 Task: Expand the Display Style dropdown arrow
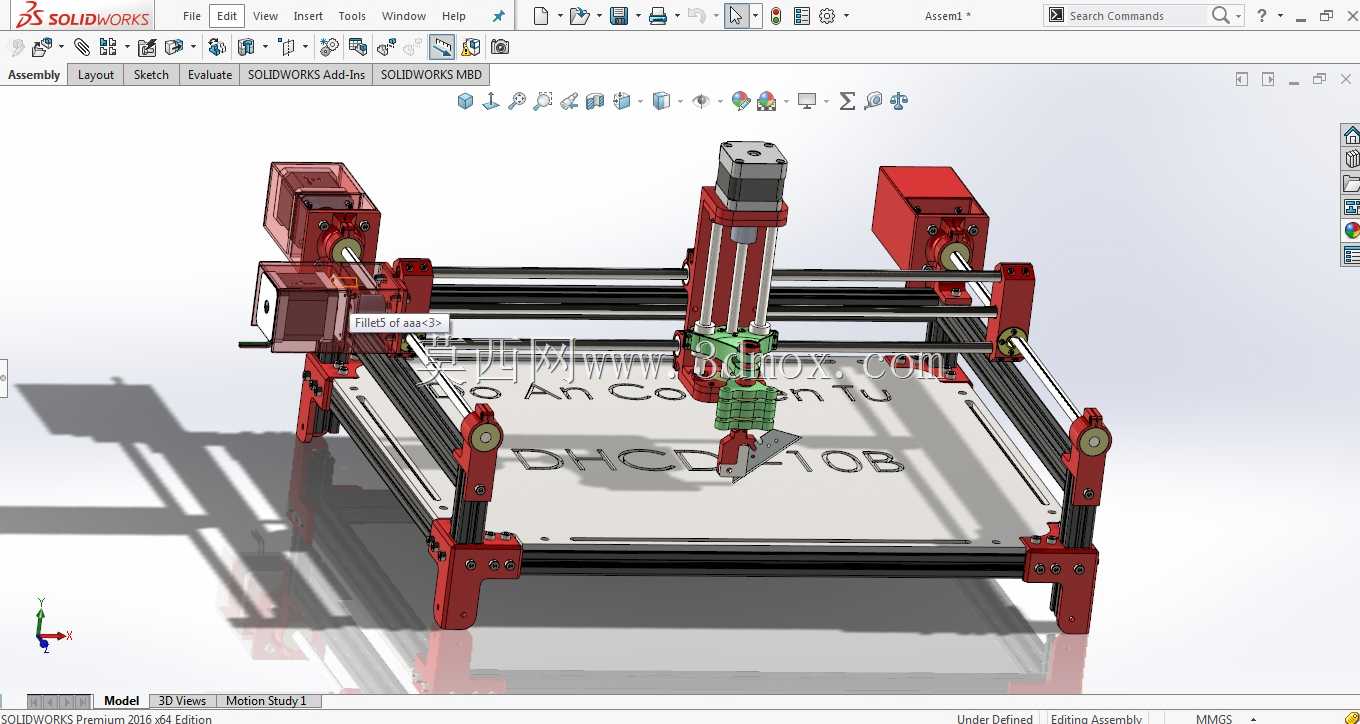click(680, 101)
